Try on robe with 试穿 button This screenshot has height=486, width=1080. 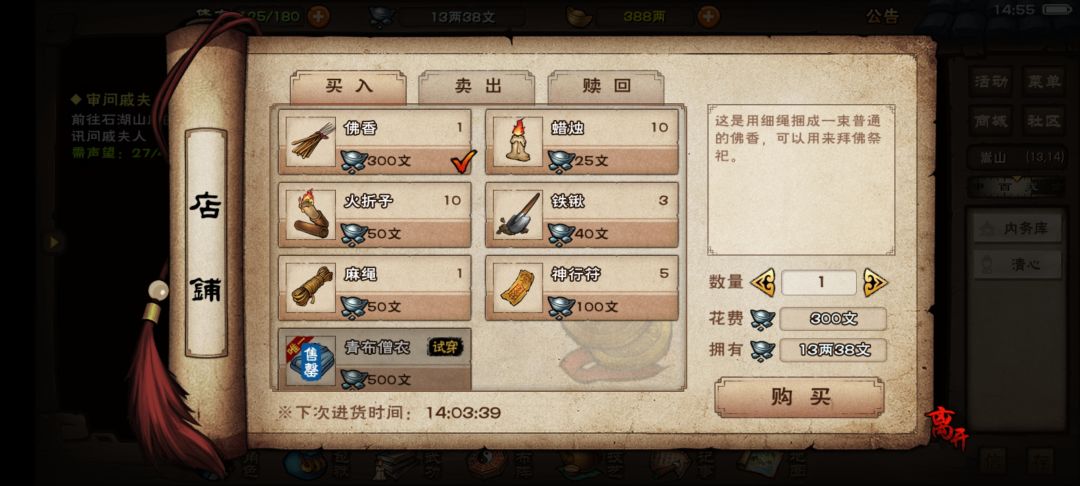coord(445,347)
